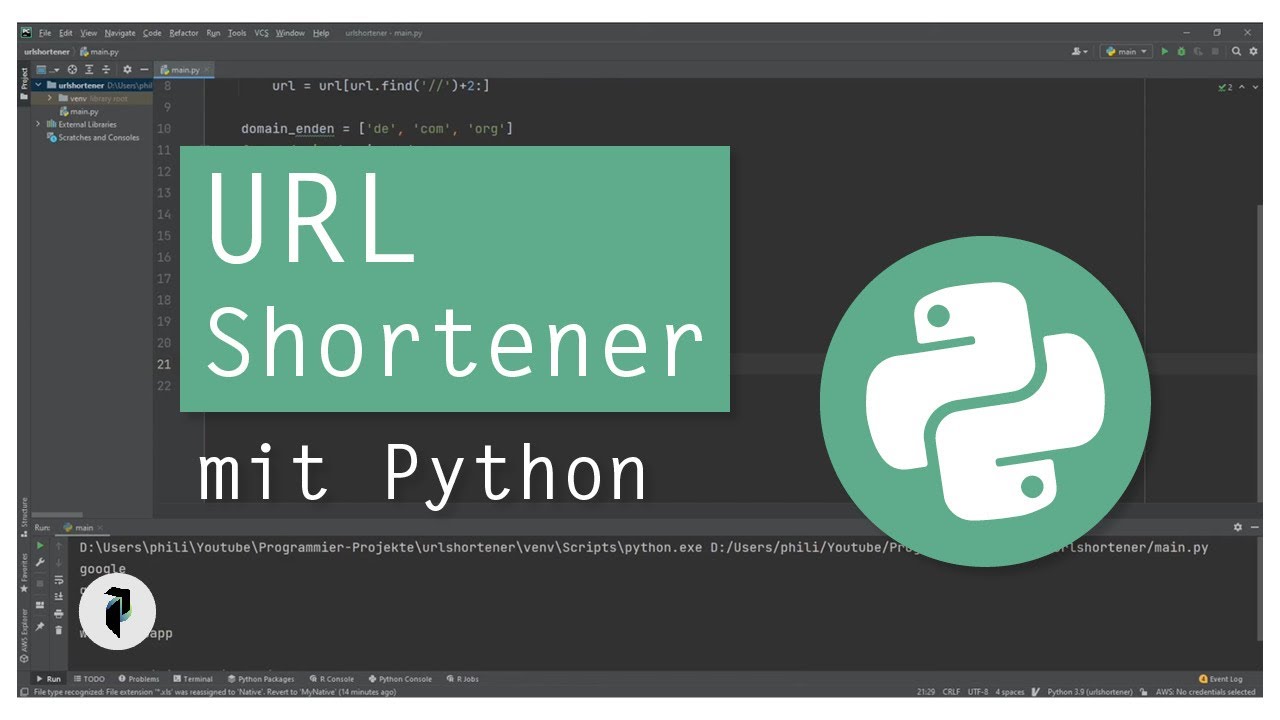Run the main configuration with green play button
The width and height of the screenshot is (1280, 720).
[1164, 51]
